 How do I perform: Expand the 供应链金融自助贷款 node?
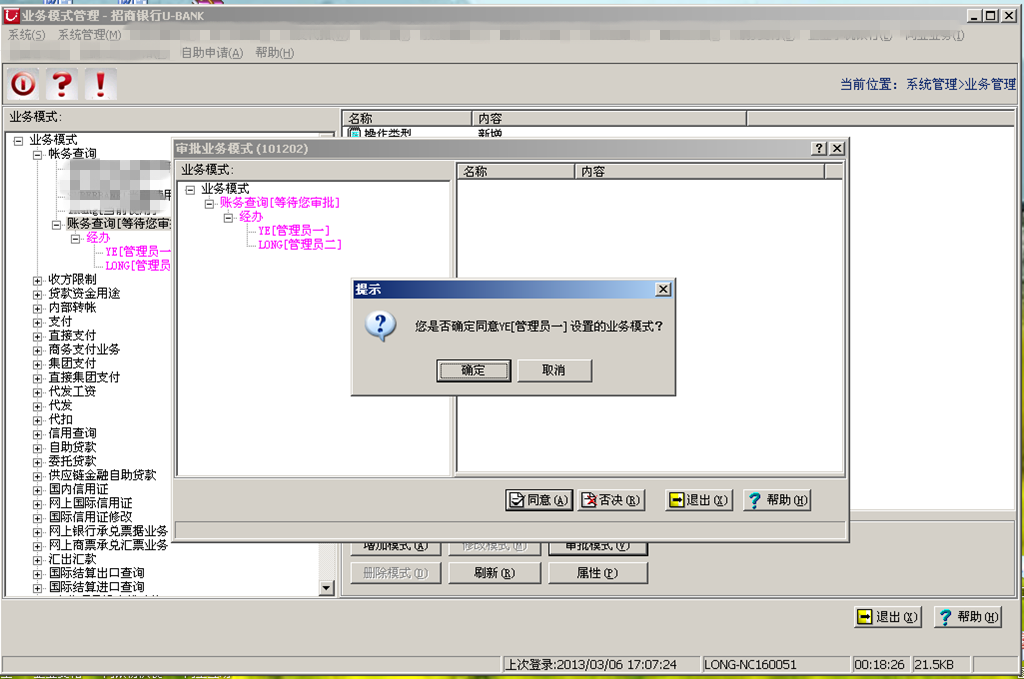pos(38,477)
